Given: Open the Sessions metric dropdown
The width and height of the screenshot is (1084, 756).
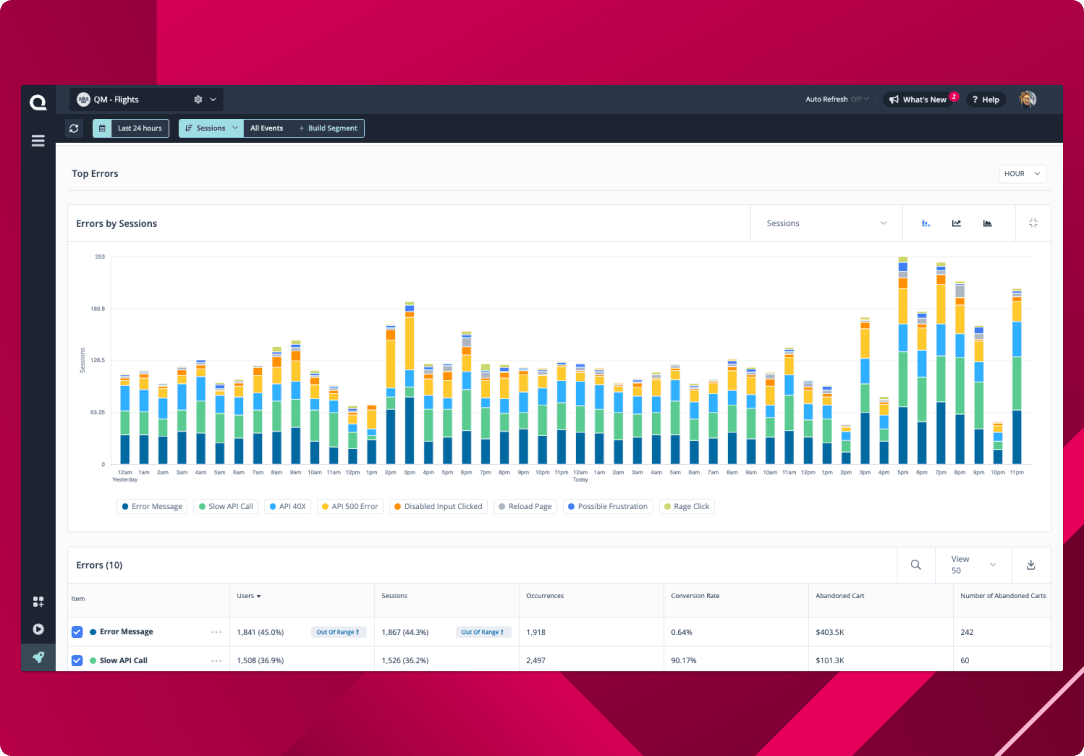Looking at the screenshot, I should click(x=826, y=223).
